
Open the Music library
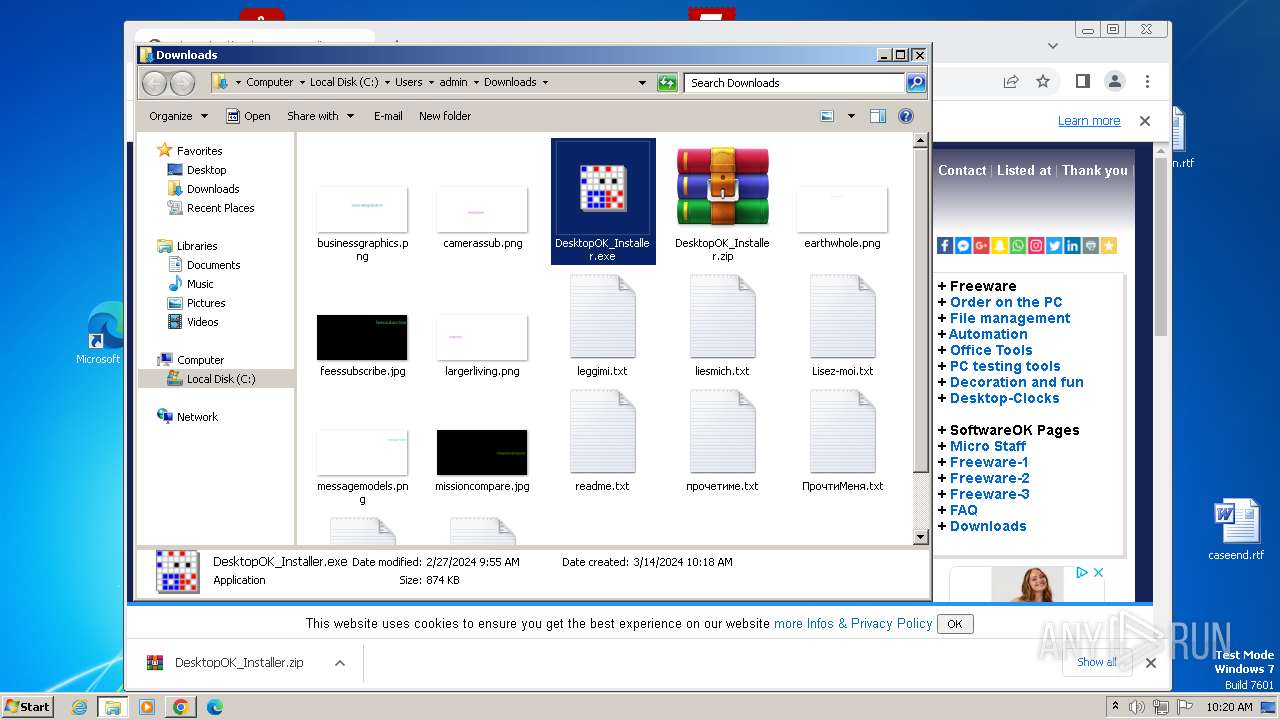point(200,284)
